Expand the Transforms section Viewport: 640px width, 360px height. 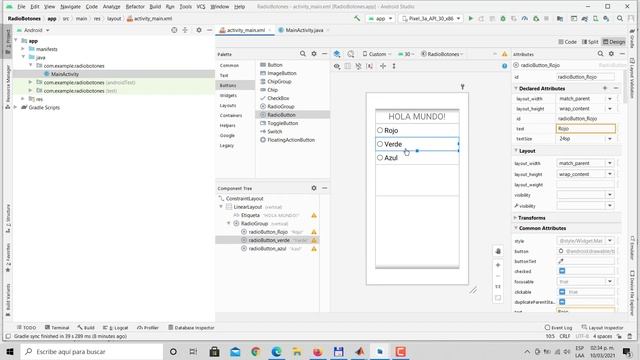point(516,218)
